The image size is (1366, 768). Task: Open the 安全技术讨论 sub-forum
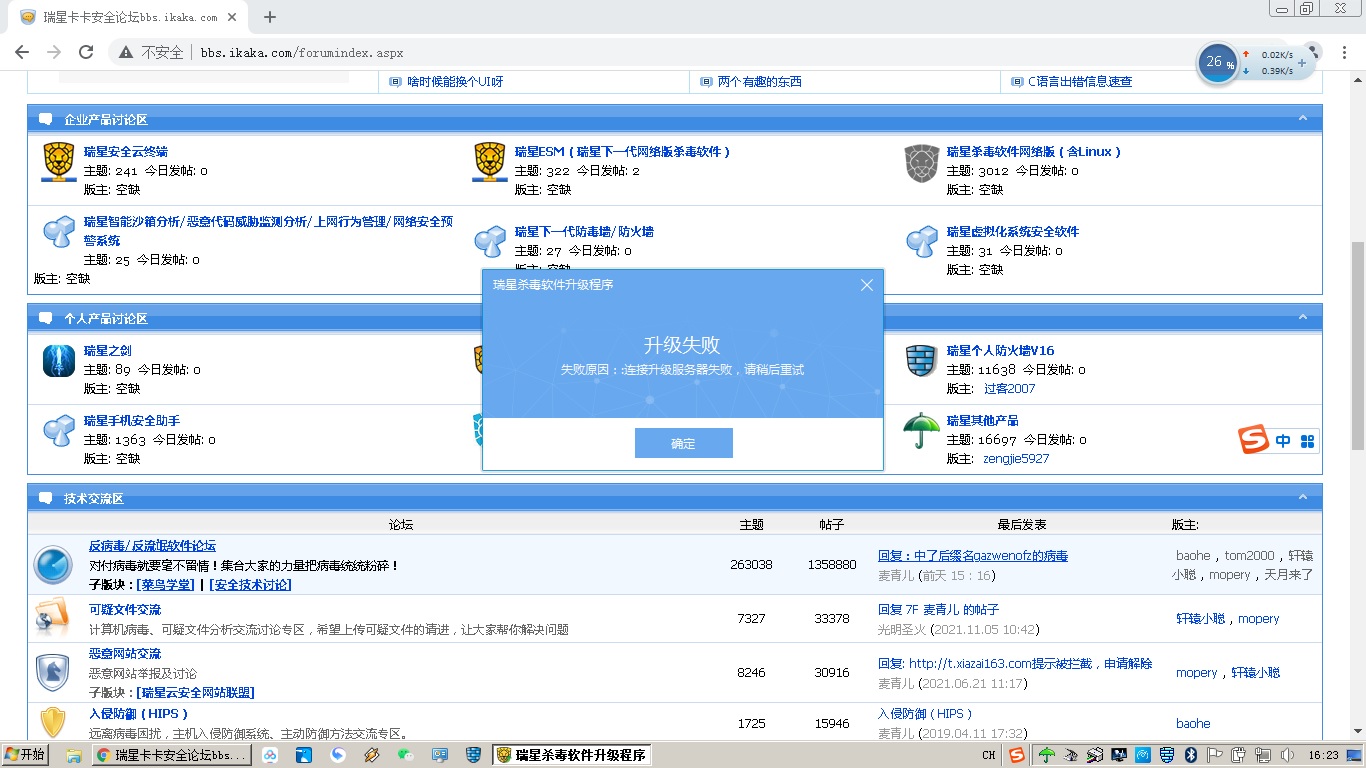point(250,585)
